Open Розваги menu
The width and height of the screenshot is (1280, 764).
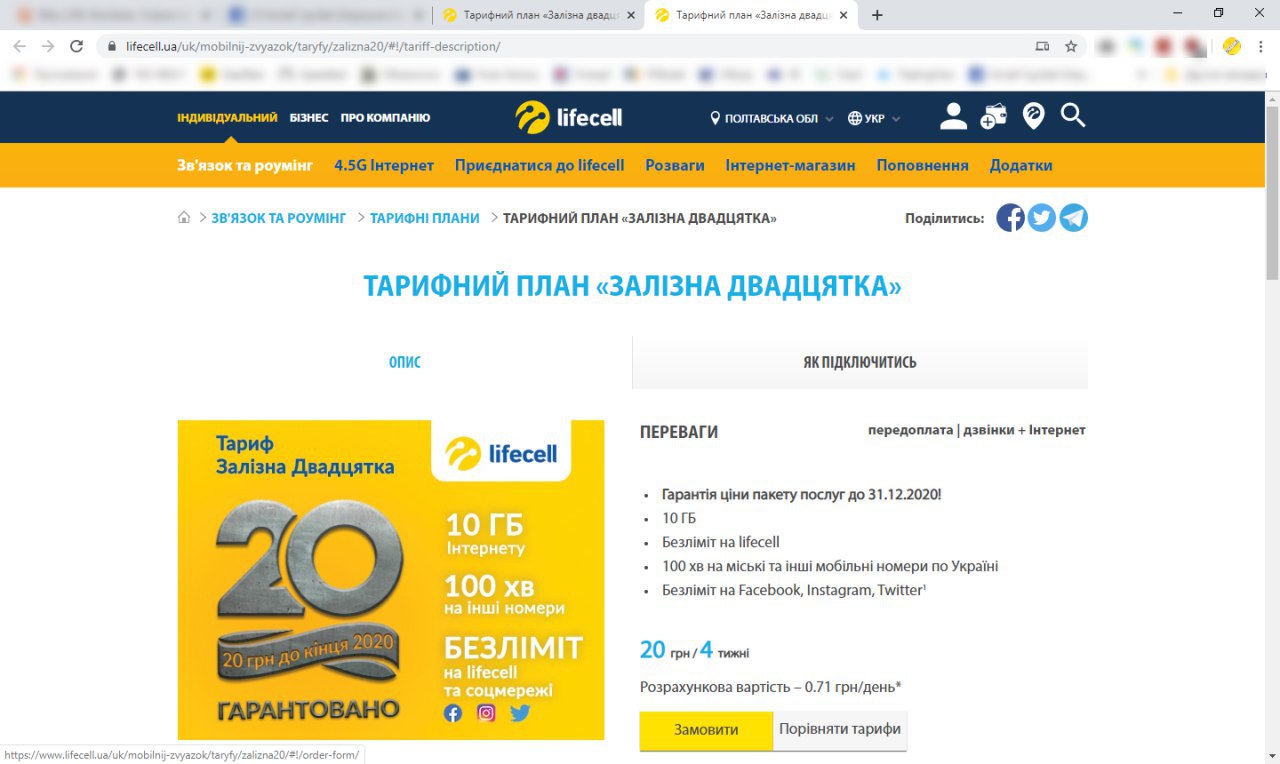tap(675, 165)
